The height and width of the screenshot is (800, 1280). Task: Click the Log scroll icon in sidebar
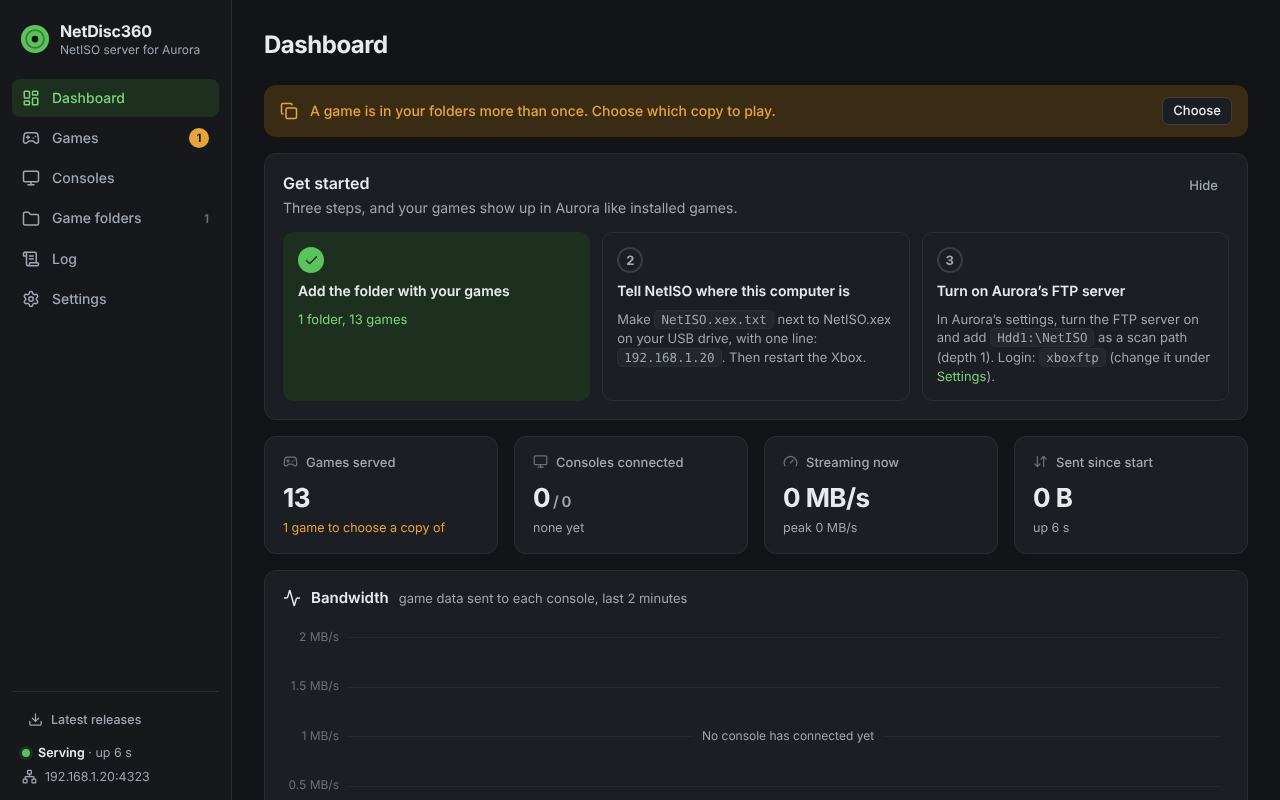[31, 259]
